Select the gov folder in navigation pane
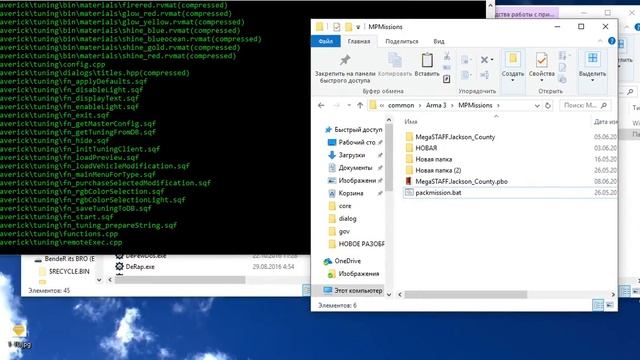 pyautogui.click(x=344, y=231)
